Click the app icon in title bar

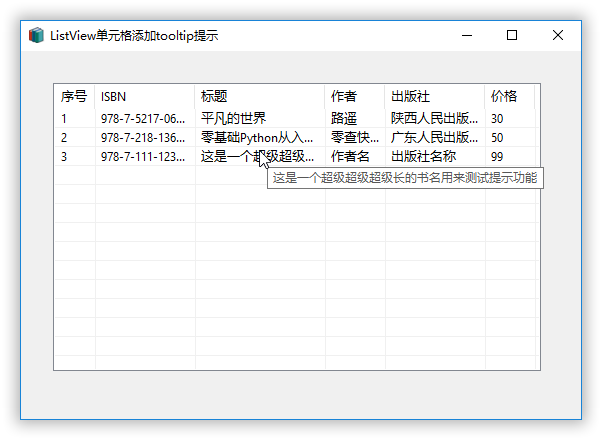click(37, 35)
